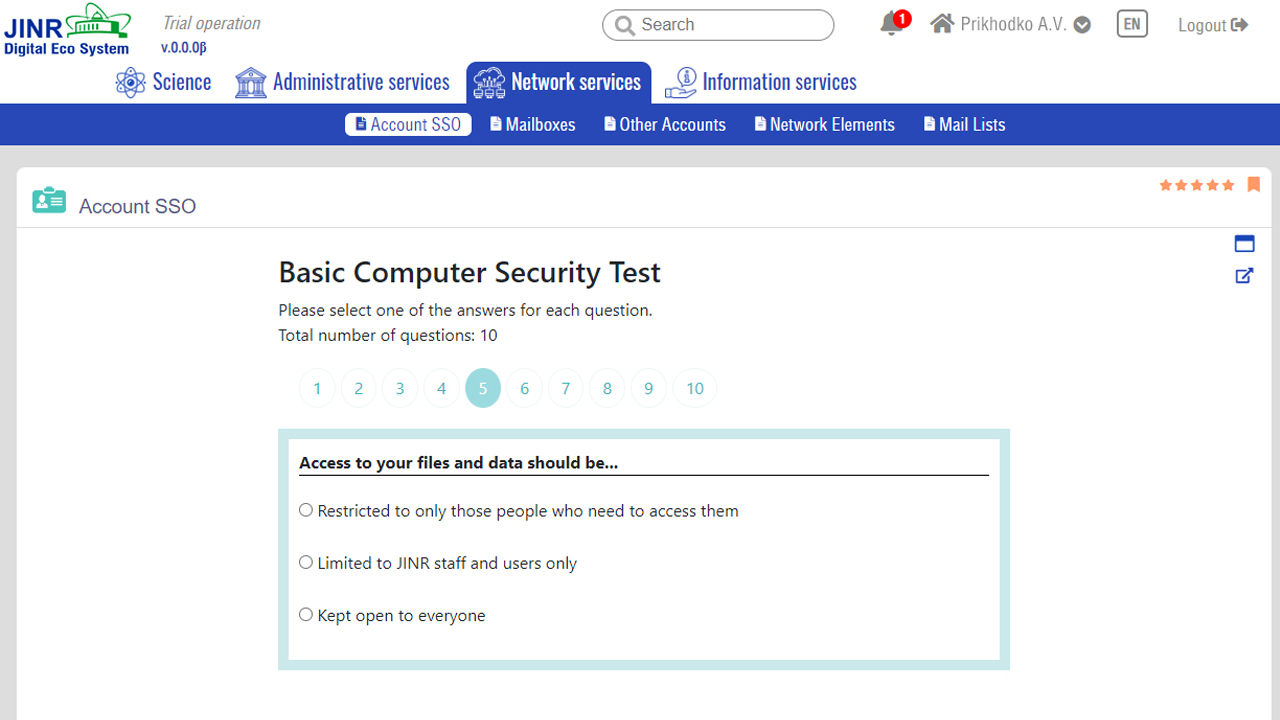
Task: Select 'Restricted to only those people' answer
Action: click(x=306, y=510)
